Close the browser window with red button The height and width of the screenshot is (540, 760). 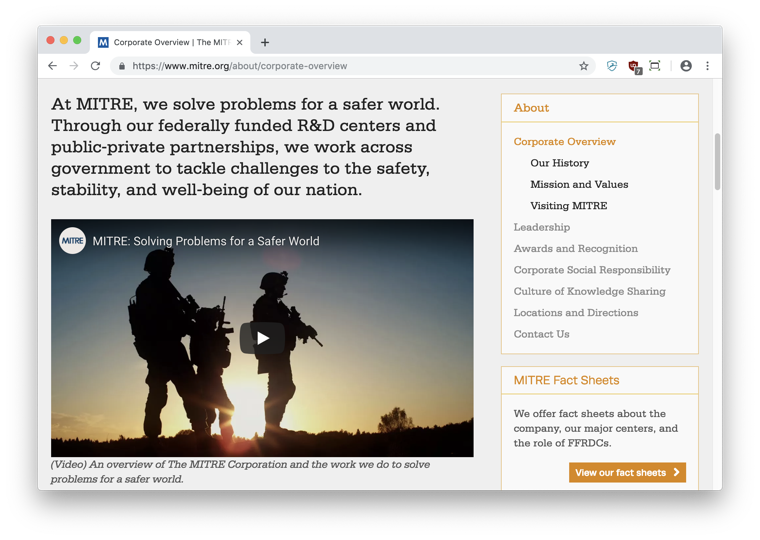click(50, 40)
